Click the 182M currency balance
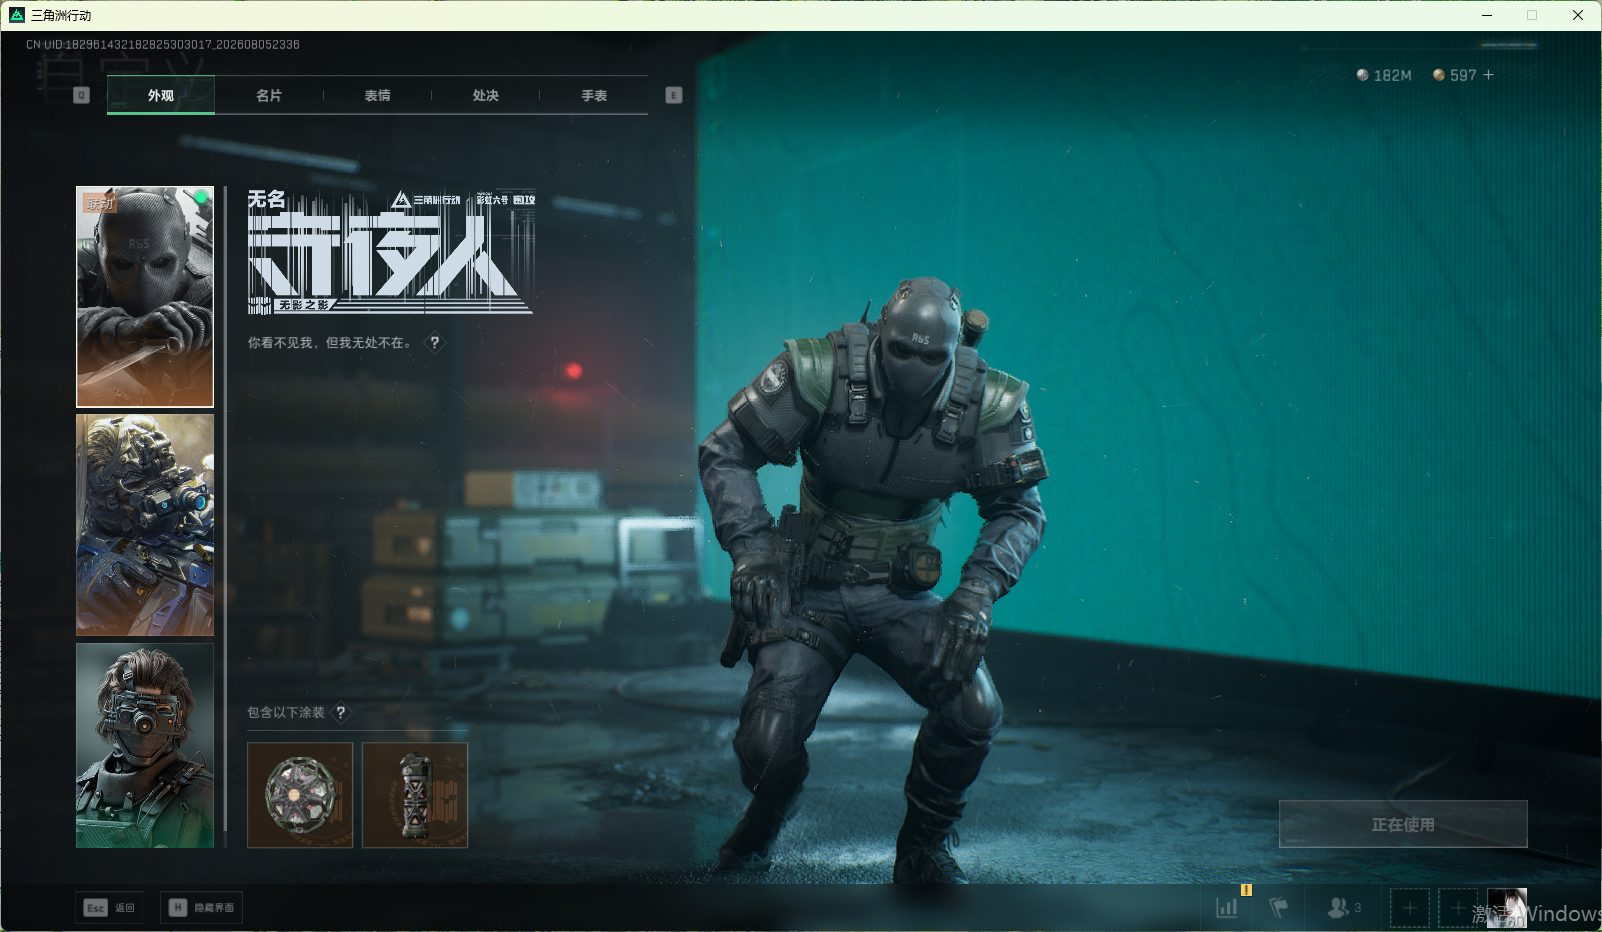This screenshot has height=932, width=1602. click(1384, 75)
